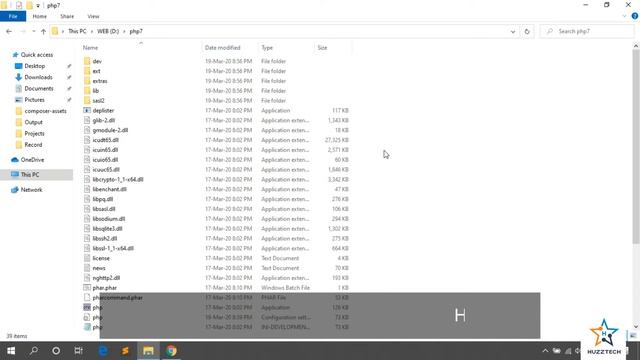
Task: Open the recent locations dropdown arrow
Action: 33,31
